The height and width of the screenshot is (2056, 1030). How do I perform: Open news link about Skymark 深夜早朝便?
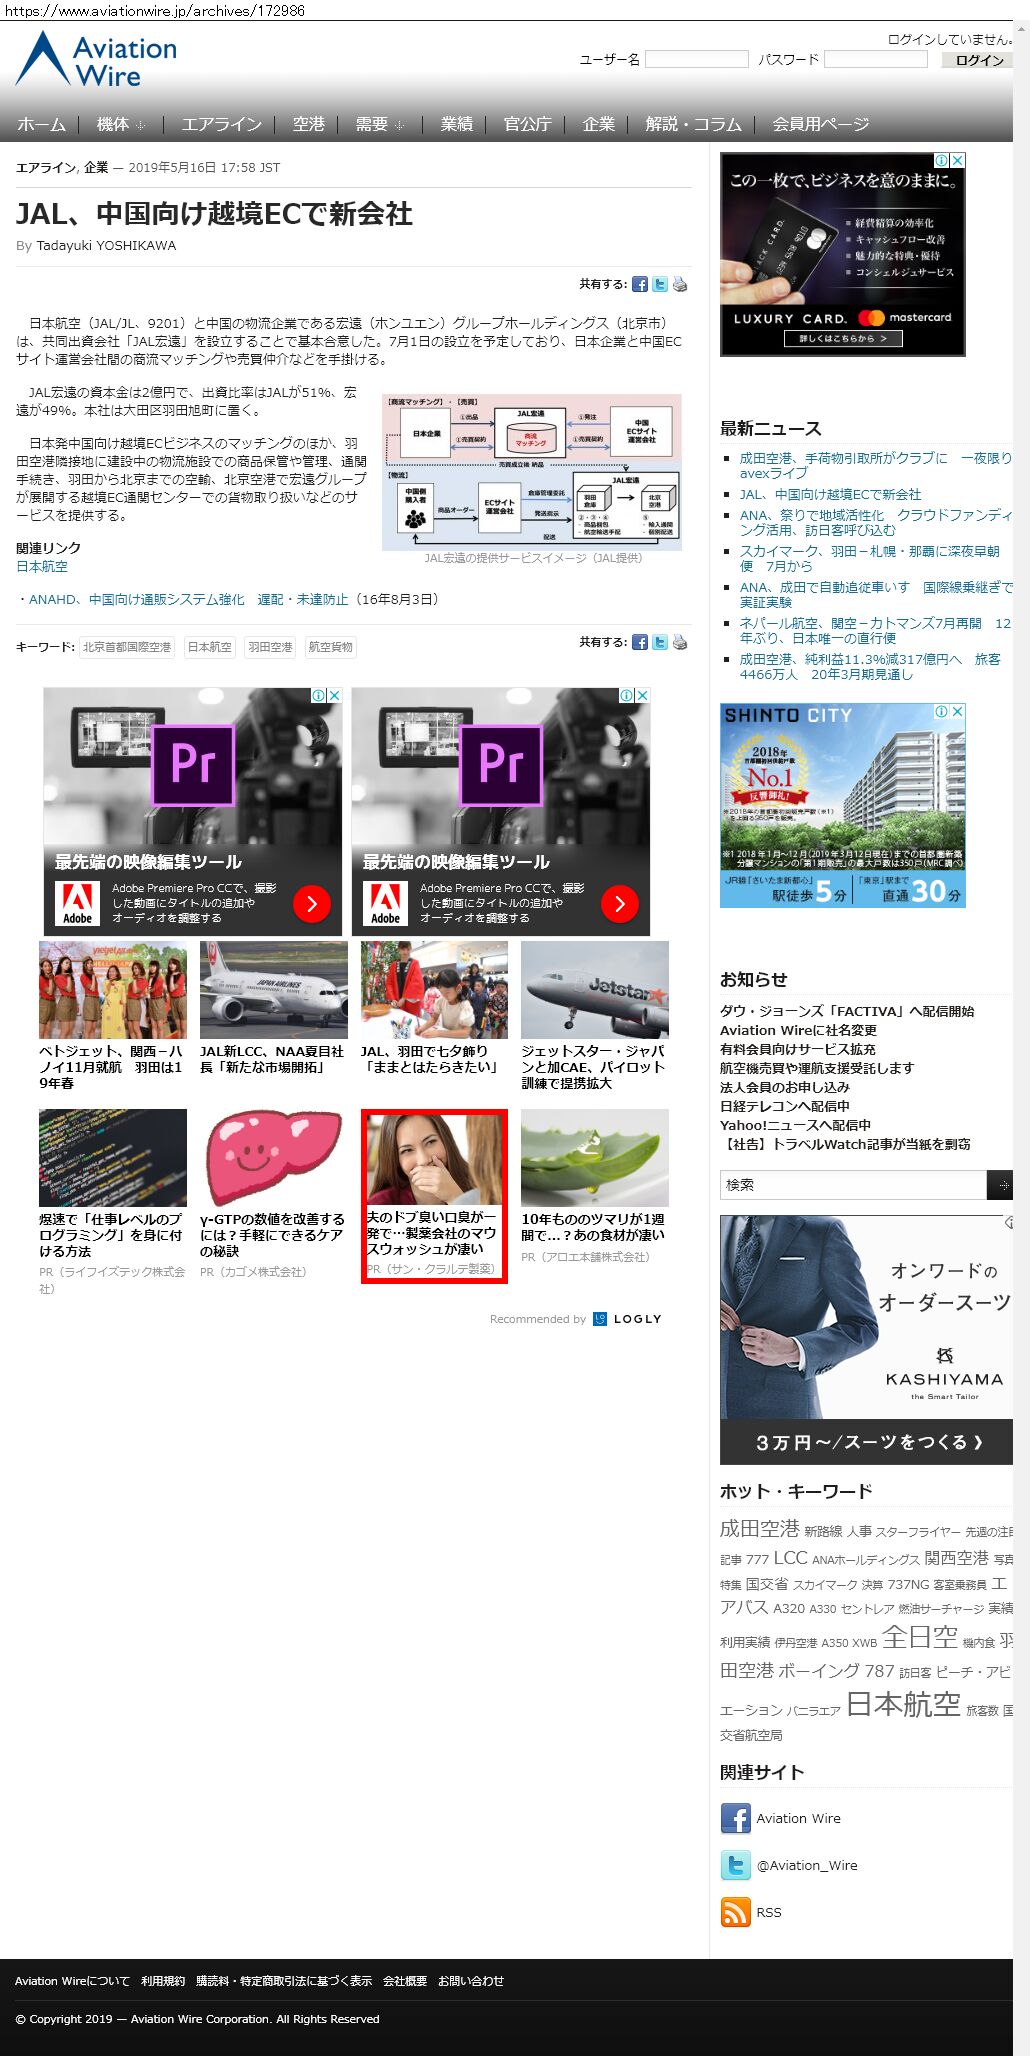(869, 559)
